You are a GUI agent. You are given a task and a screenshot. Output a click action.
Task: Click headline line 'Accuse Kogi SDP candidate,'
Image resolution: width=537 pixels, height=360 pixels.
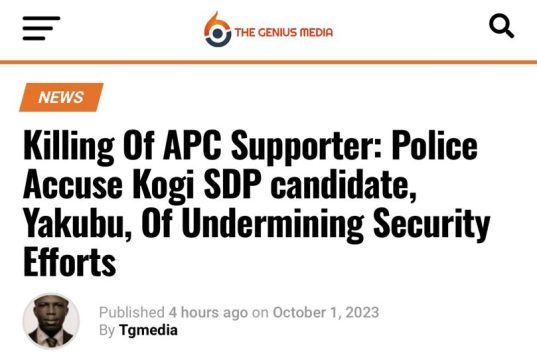coord(220,185)
